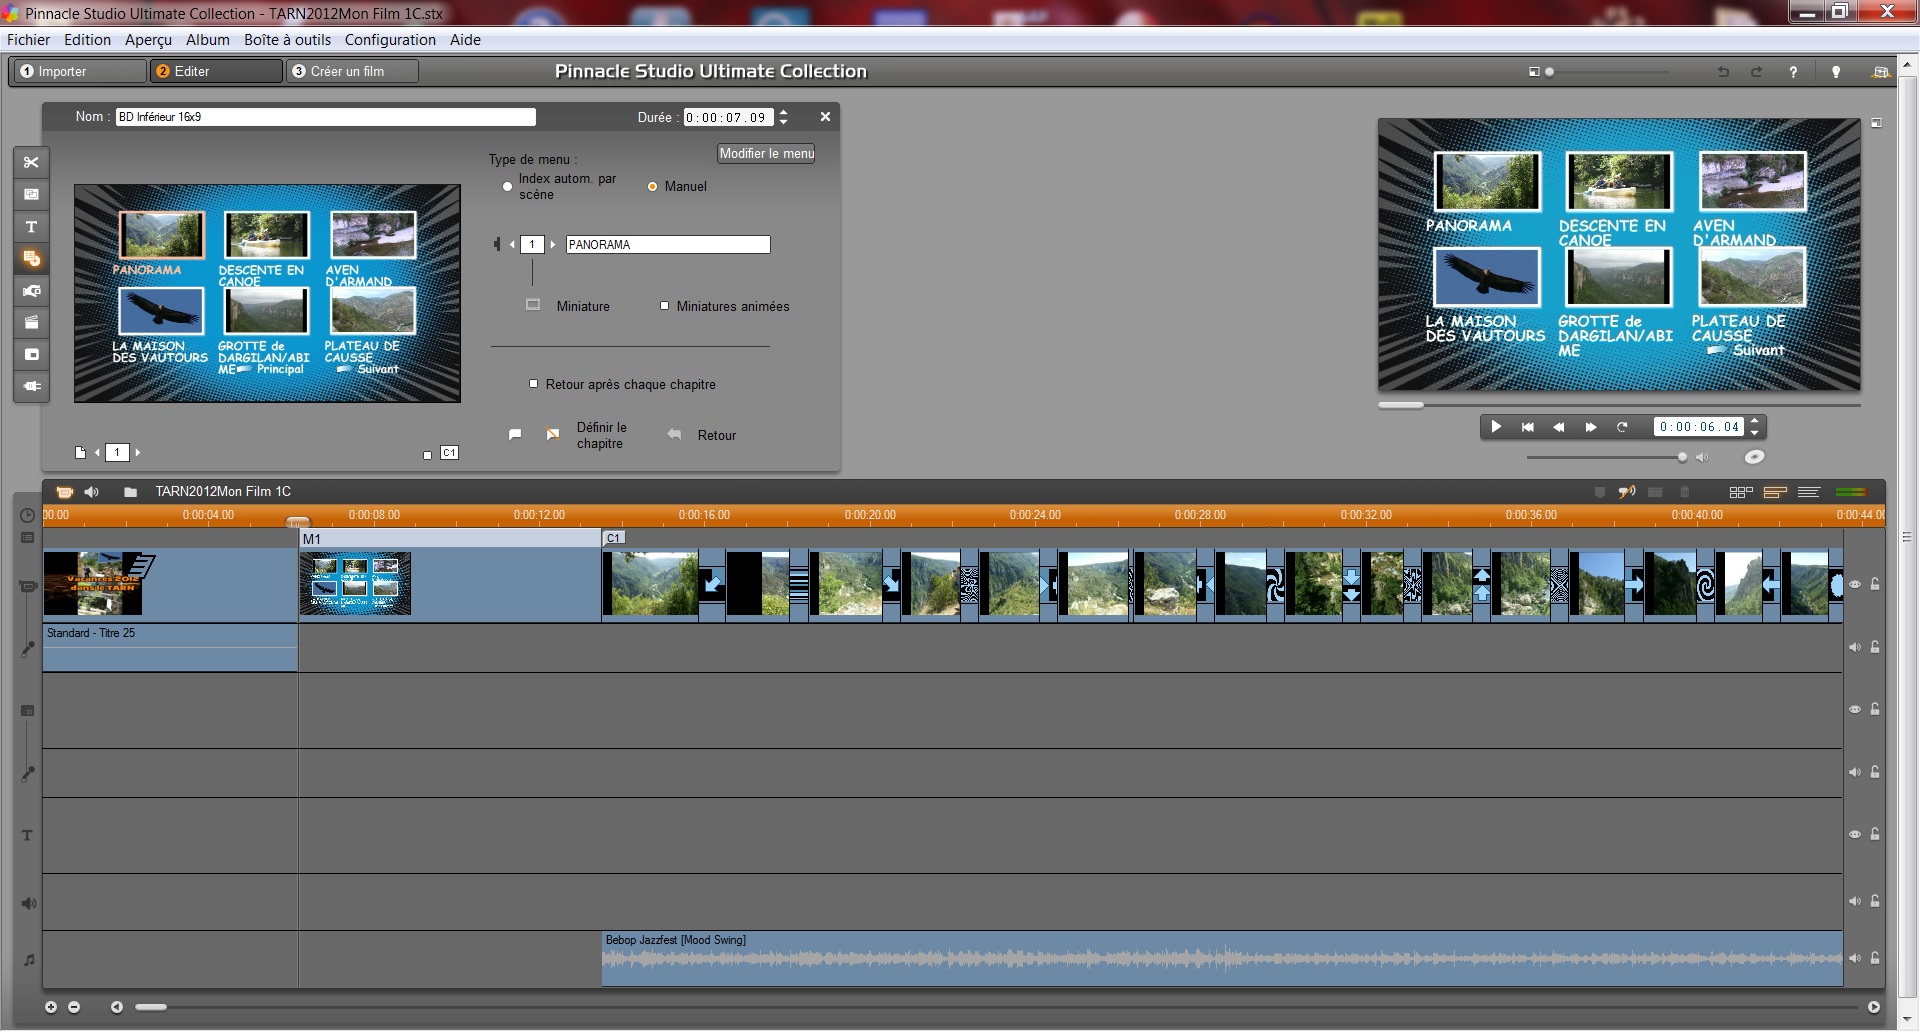This screenshot has height=1032, width=1920.
Task: Click the audio scrubbing toggle icon
Action: click(x=1627, y=492)
